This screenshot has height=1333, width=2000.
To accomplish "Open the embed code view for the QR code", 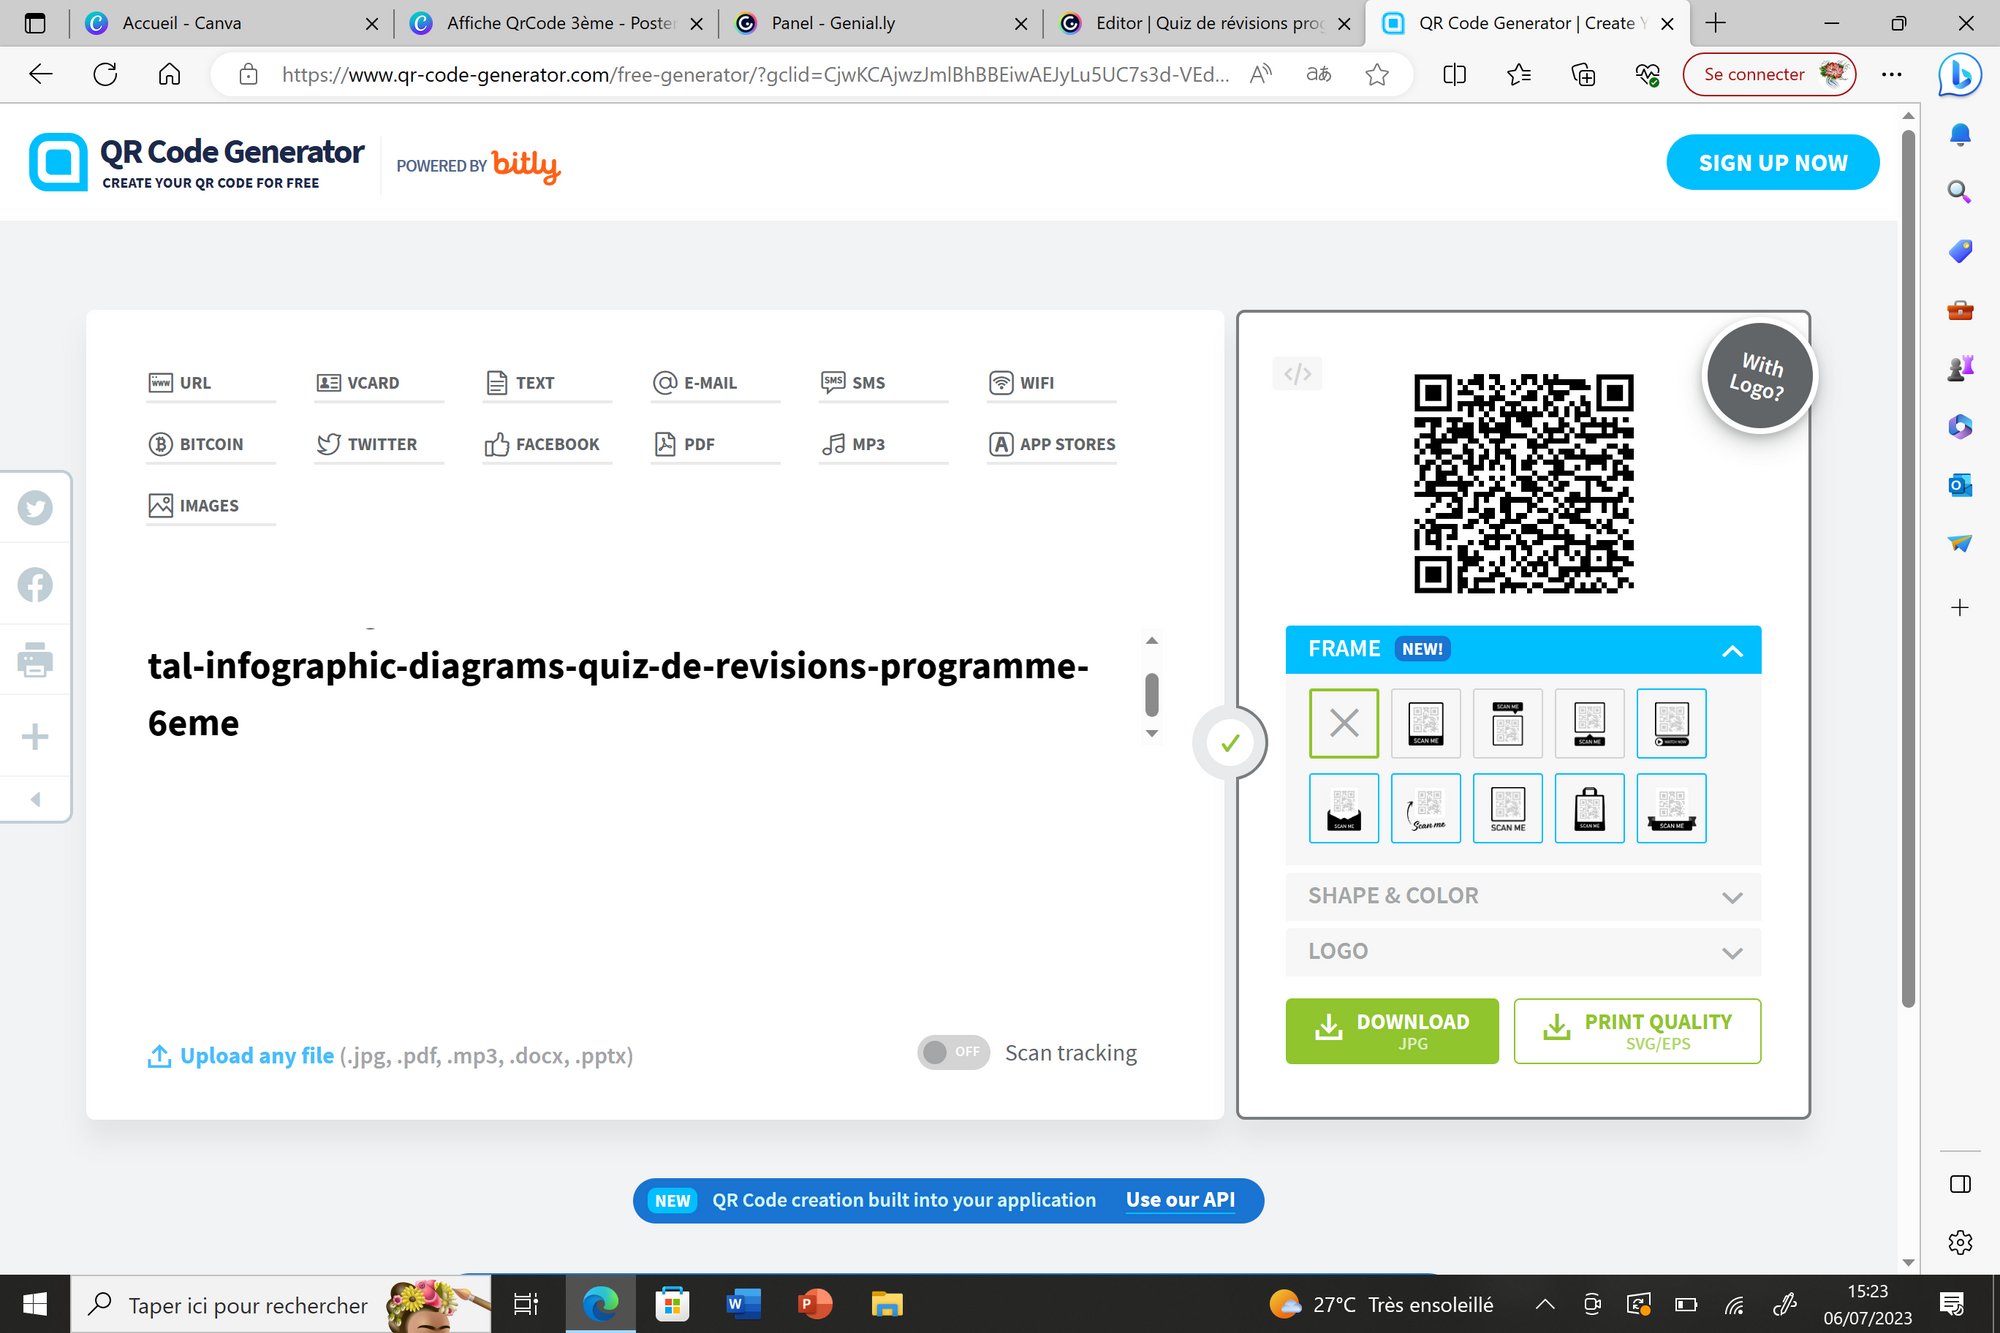I will tap(1297, 373).
